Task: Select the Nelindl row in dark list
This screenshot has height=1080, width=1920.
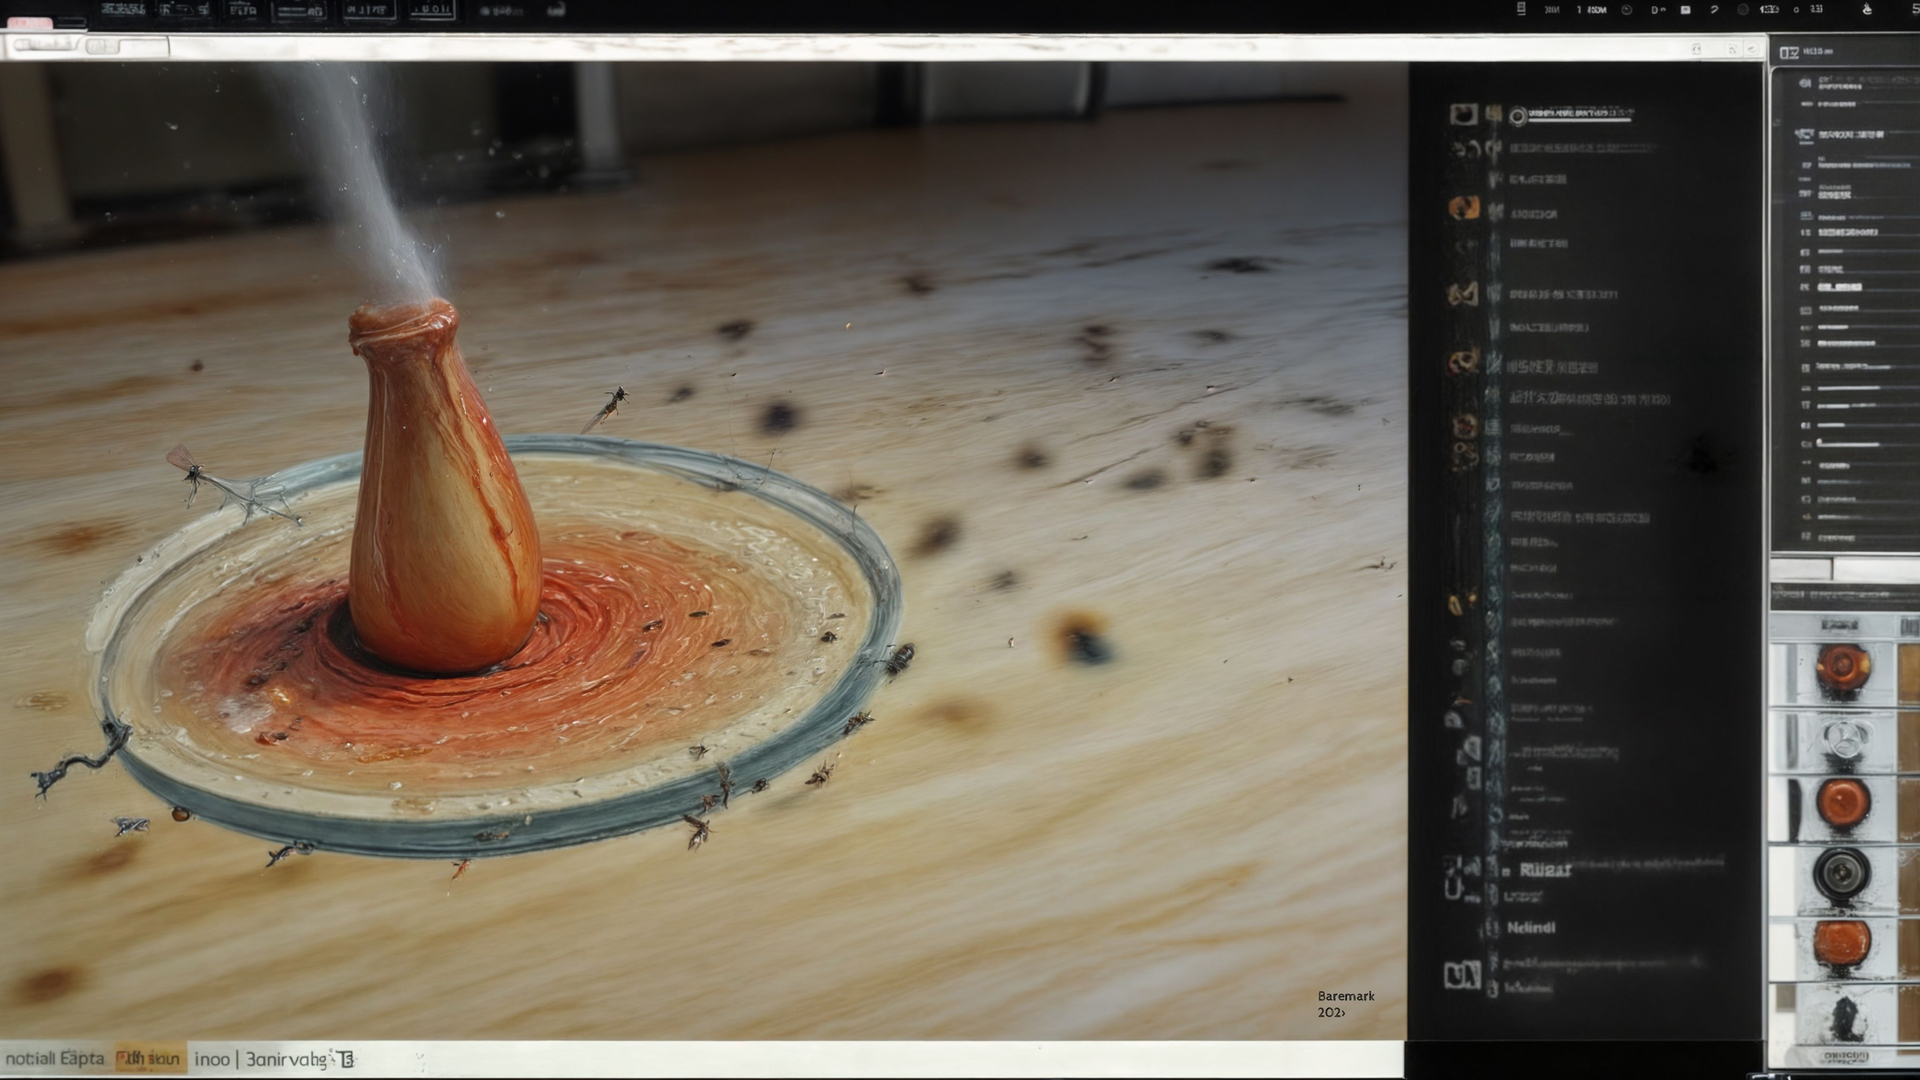Action: click(1531, 928)
